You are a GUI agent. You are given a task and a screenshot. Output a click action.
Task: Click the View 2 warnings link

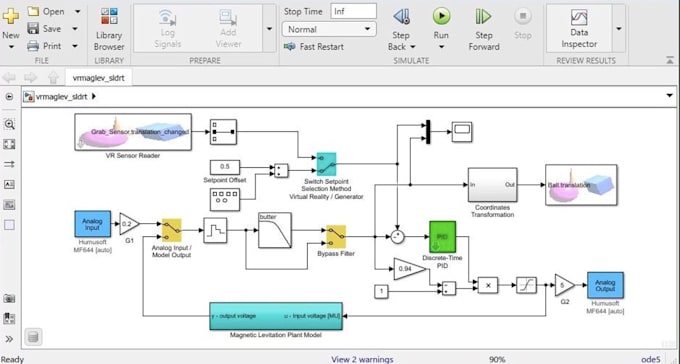tap(362, 359)
